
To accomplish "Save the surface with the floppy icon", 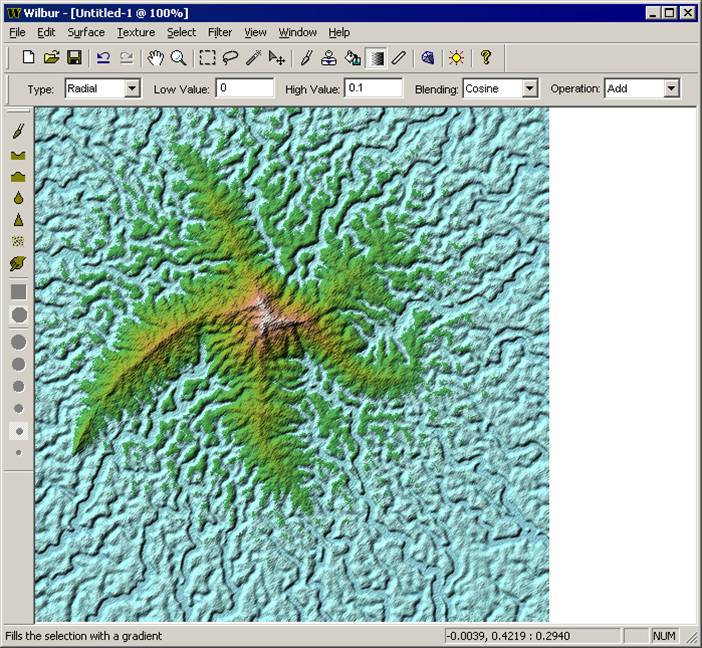I will pyautogui.click(x=74, y=58).
